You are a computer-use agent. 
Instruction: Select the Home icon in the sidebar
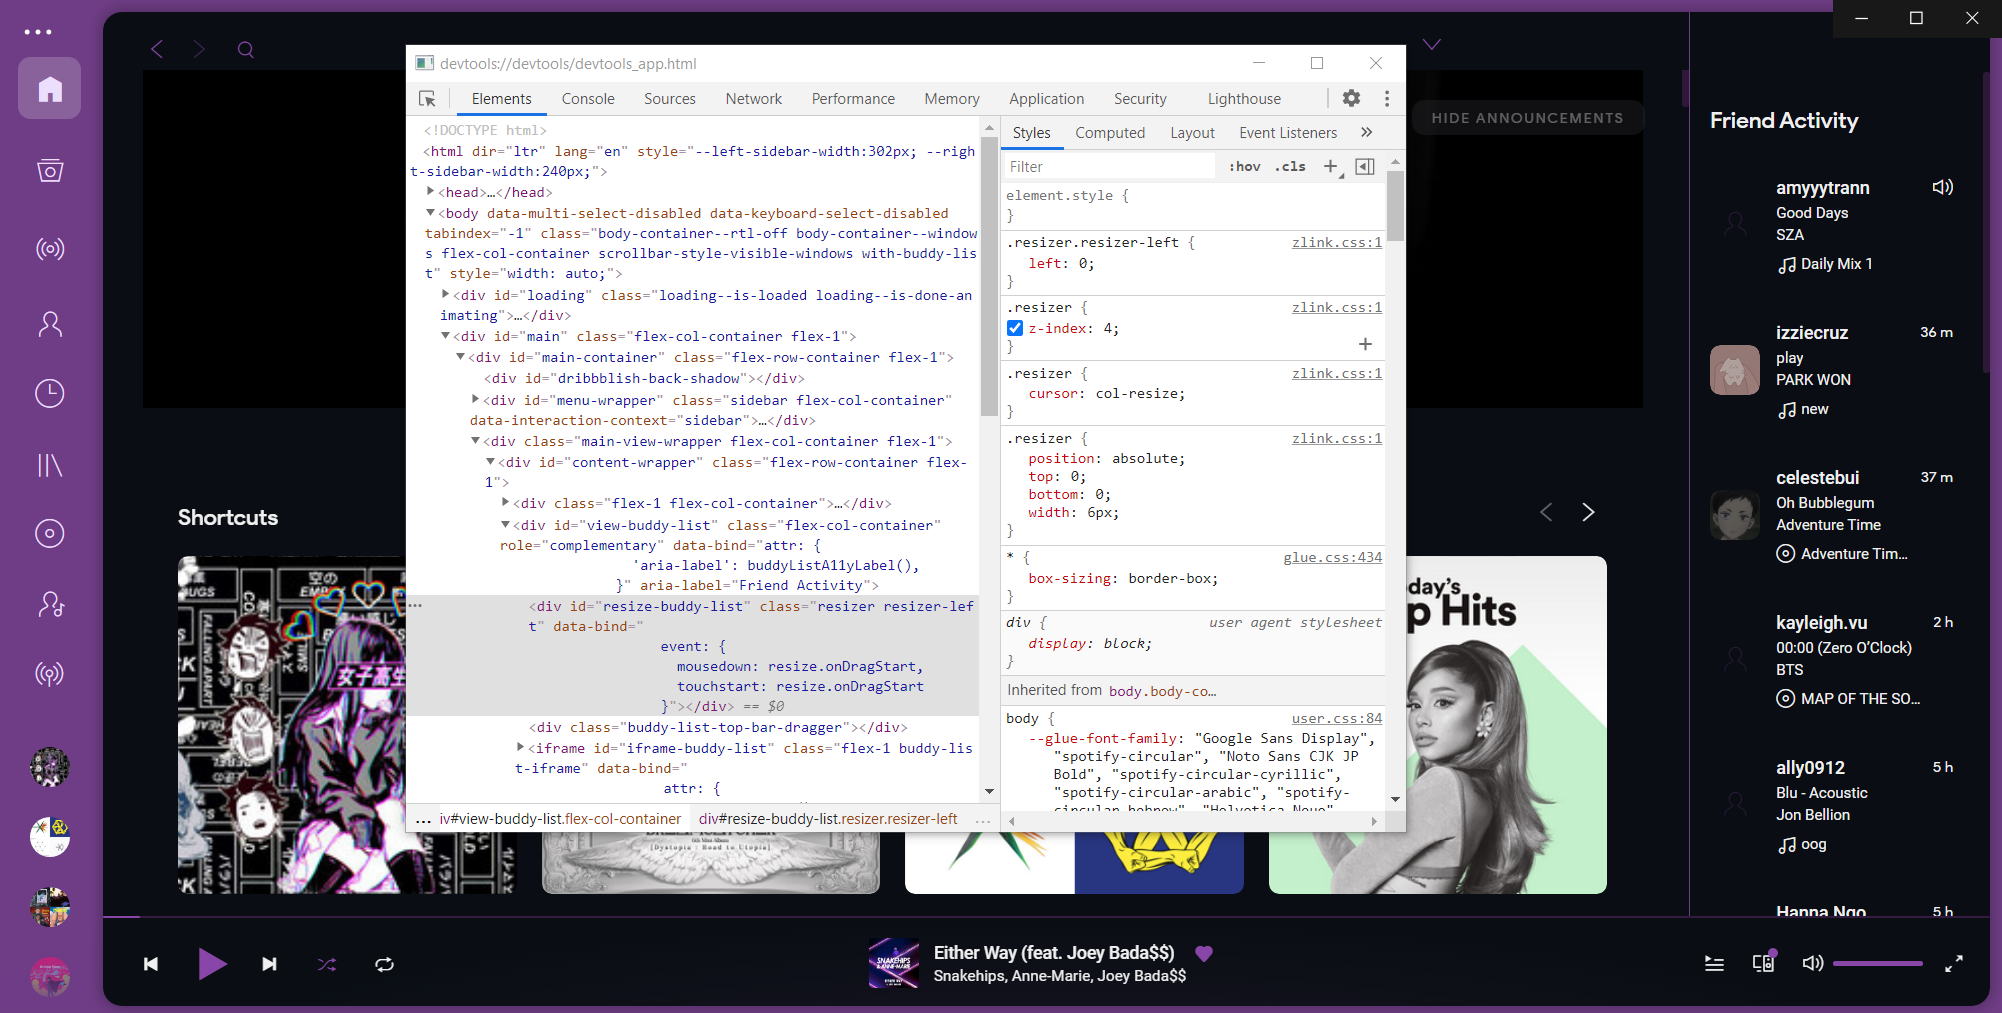coord(49,88)
